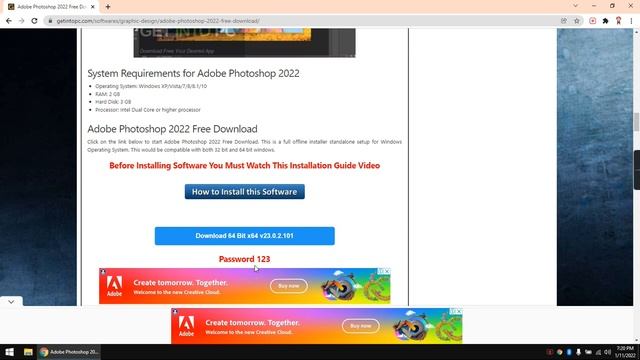Click the browser forward arrow
This screenshot has width=640, height=360.
tap(22, 21)
